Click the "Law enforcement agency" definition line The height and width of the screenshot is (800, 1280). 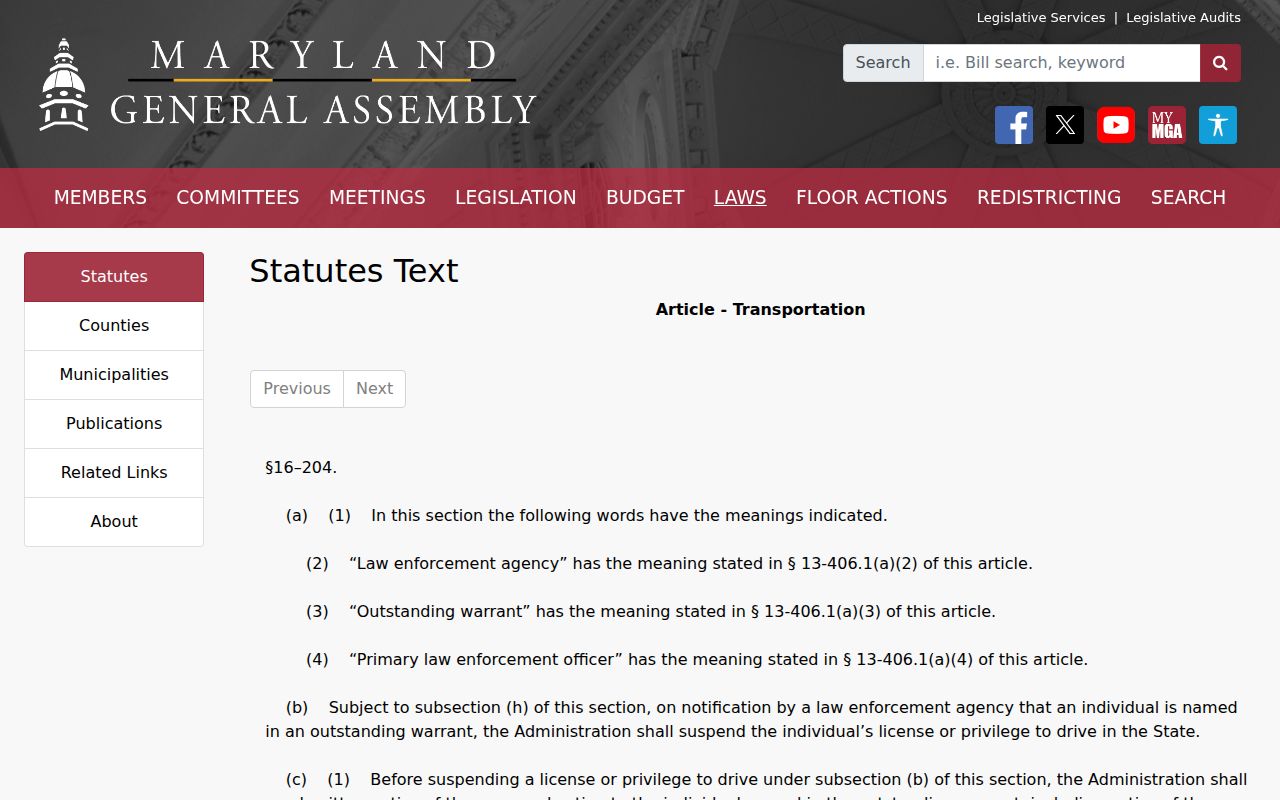(669, 564)
